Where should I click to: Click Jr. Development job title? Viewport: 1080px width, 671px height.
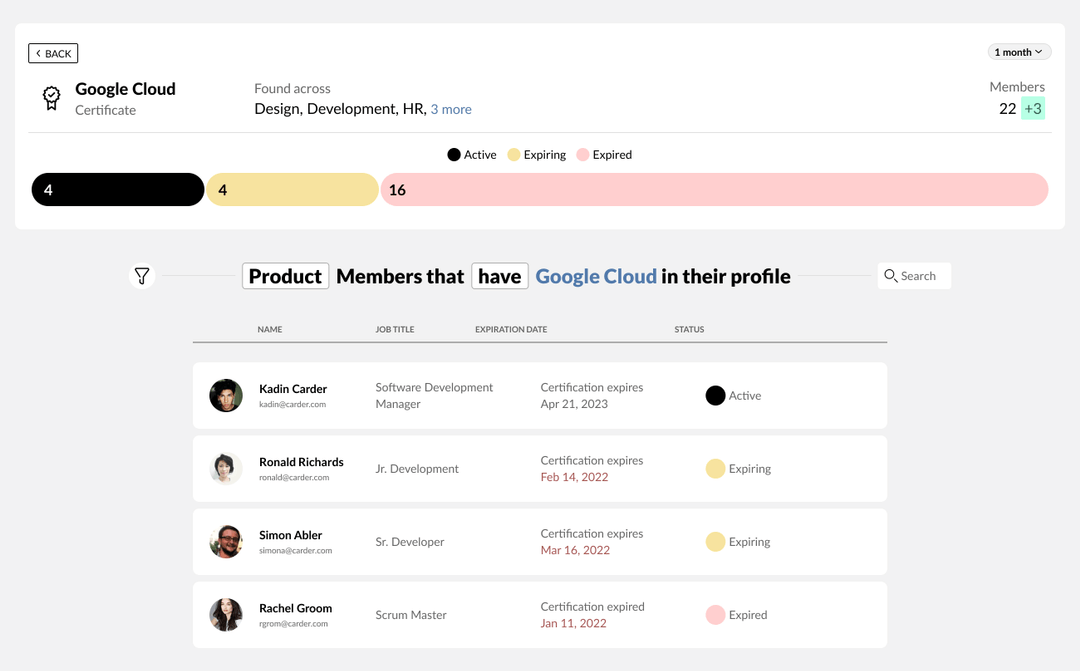pyautogui.click(x=417, y=468)
